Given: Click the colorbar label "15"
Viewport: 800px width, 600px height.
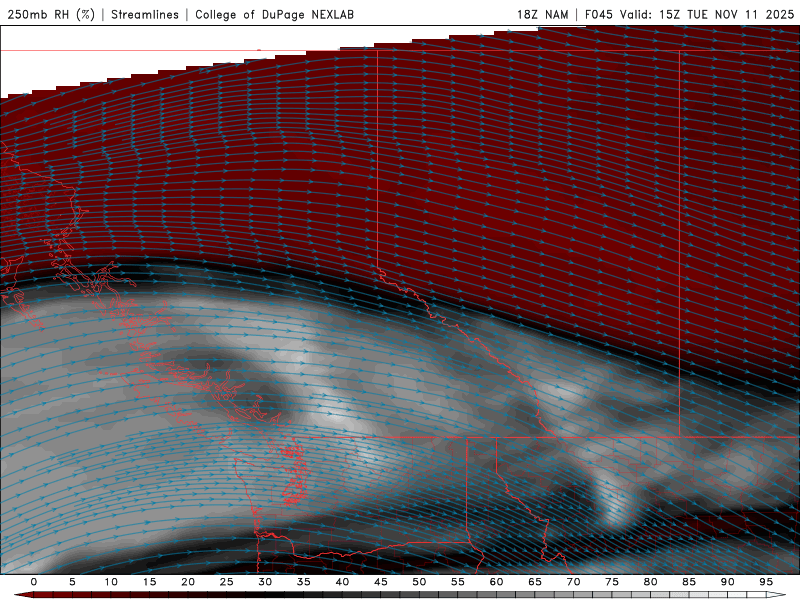Looking at the screenshot, I should (149, 582).
